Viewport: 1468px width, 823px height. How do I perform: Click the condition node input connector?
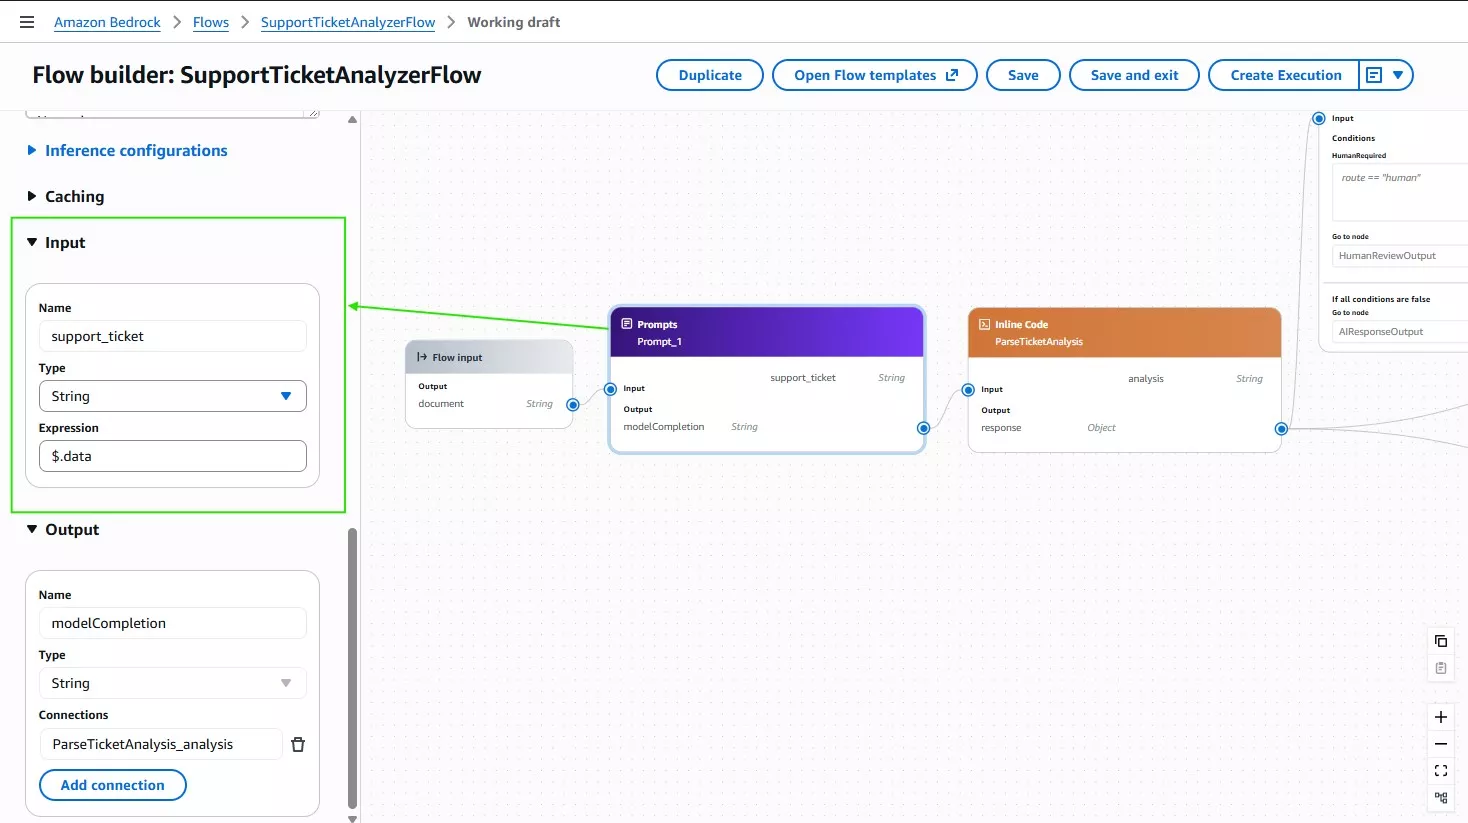tap(1319, 118)
